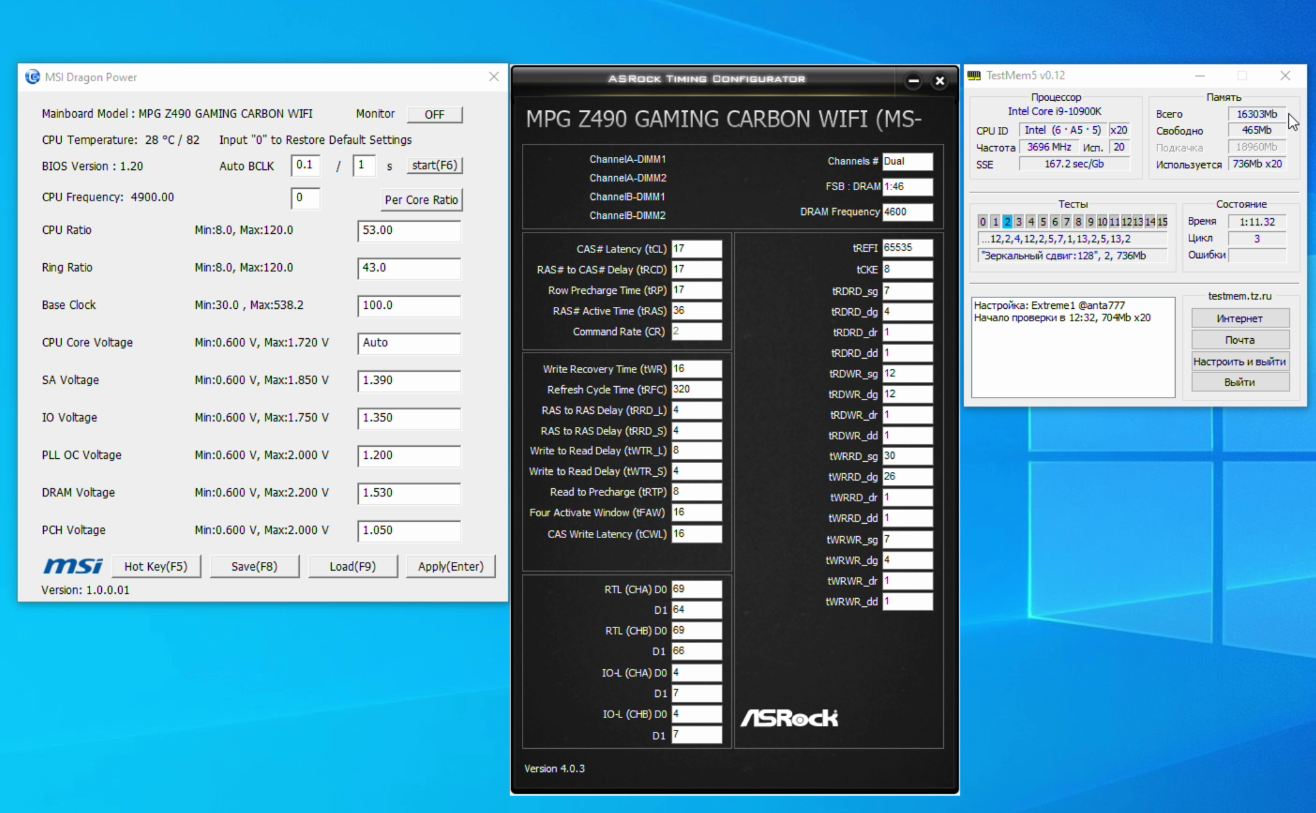Select the tWRRD_sg field showing 30
Image resolution: width=1316 pixels, height=813 pixels.
[x=907, y=456]
